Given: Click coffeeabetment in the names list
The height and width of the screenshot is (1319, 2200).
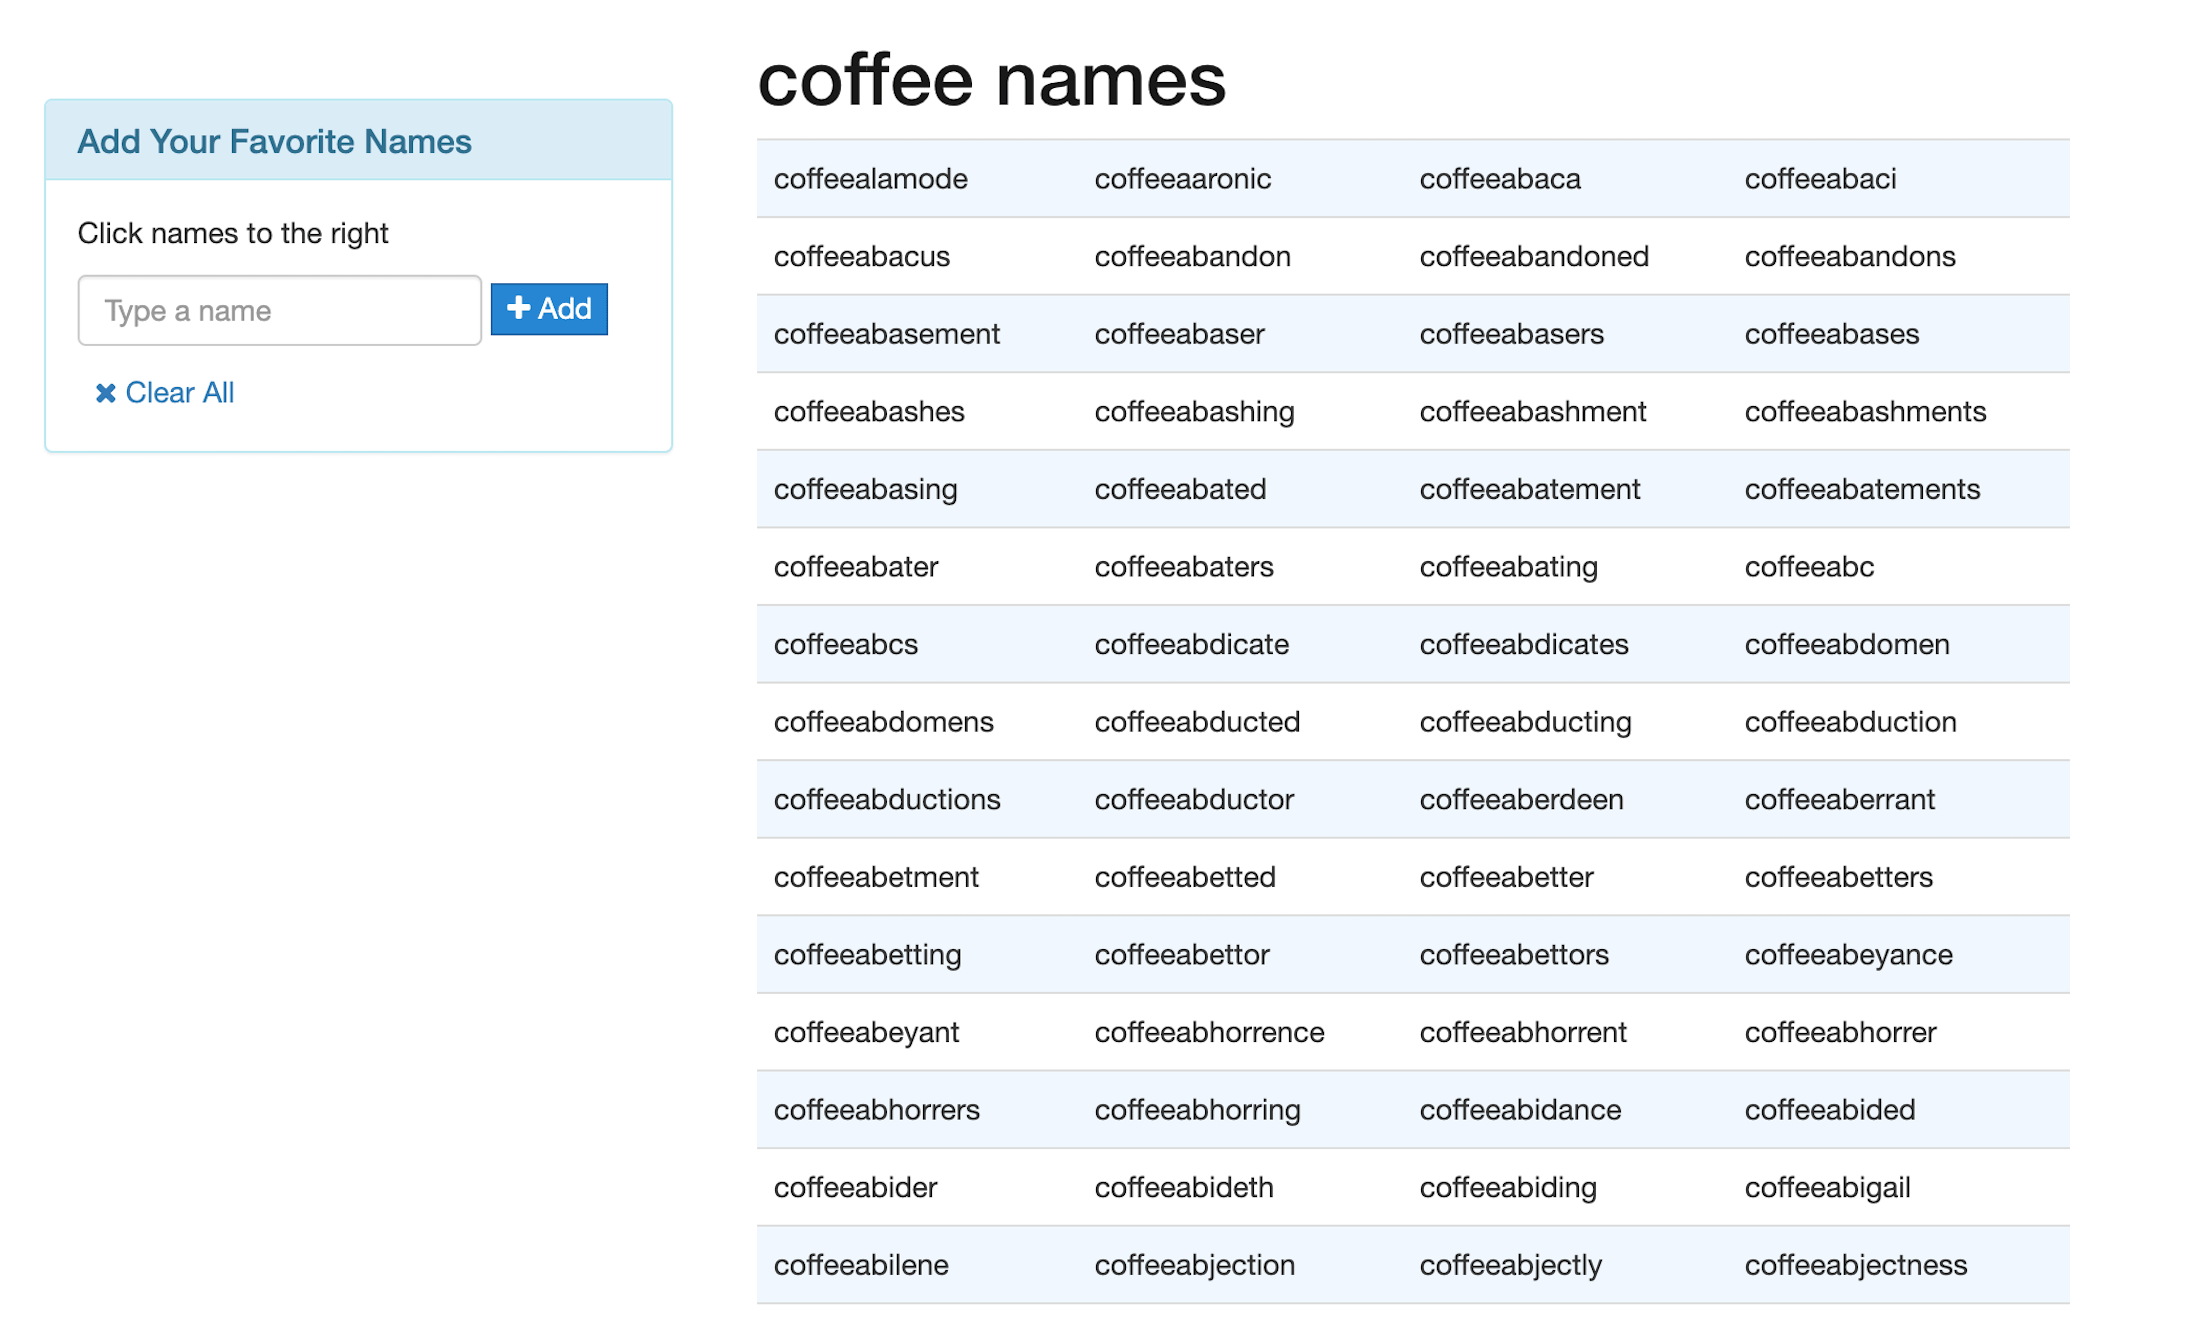Looking at the screenshot, I should (x=876, y=877).
